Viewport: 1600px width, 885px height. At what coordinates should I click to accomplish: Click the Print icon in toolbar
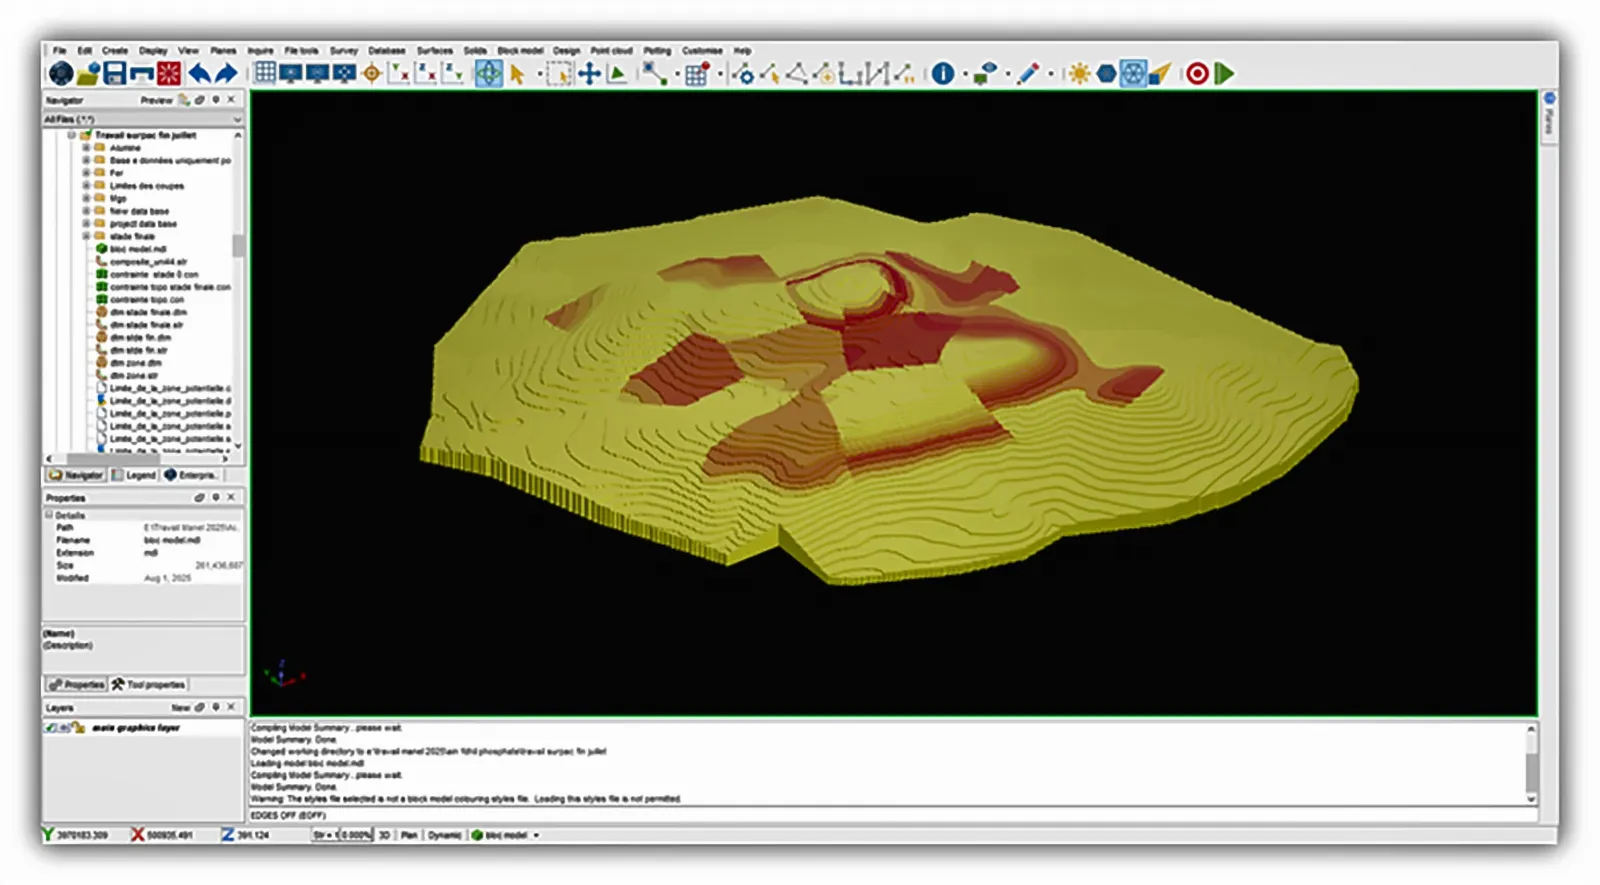point(142,73)
